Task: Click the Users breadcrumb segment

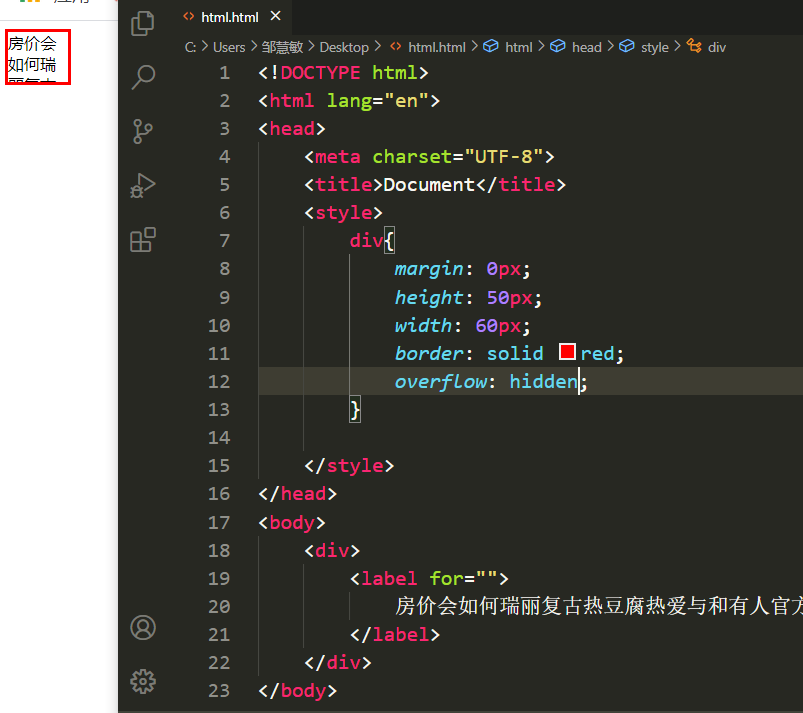Action: 229,47
